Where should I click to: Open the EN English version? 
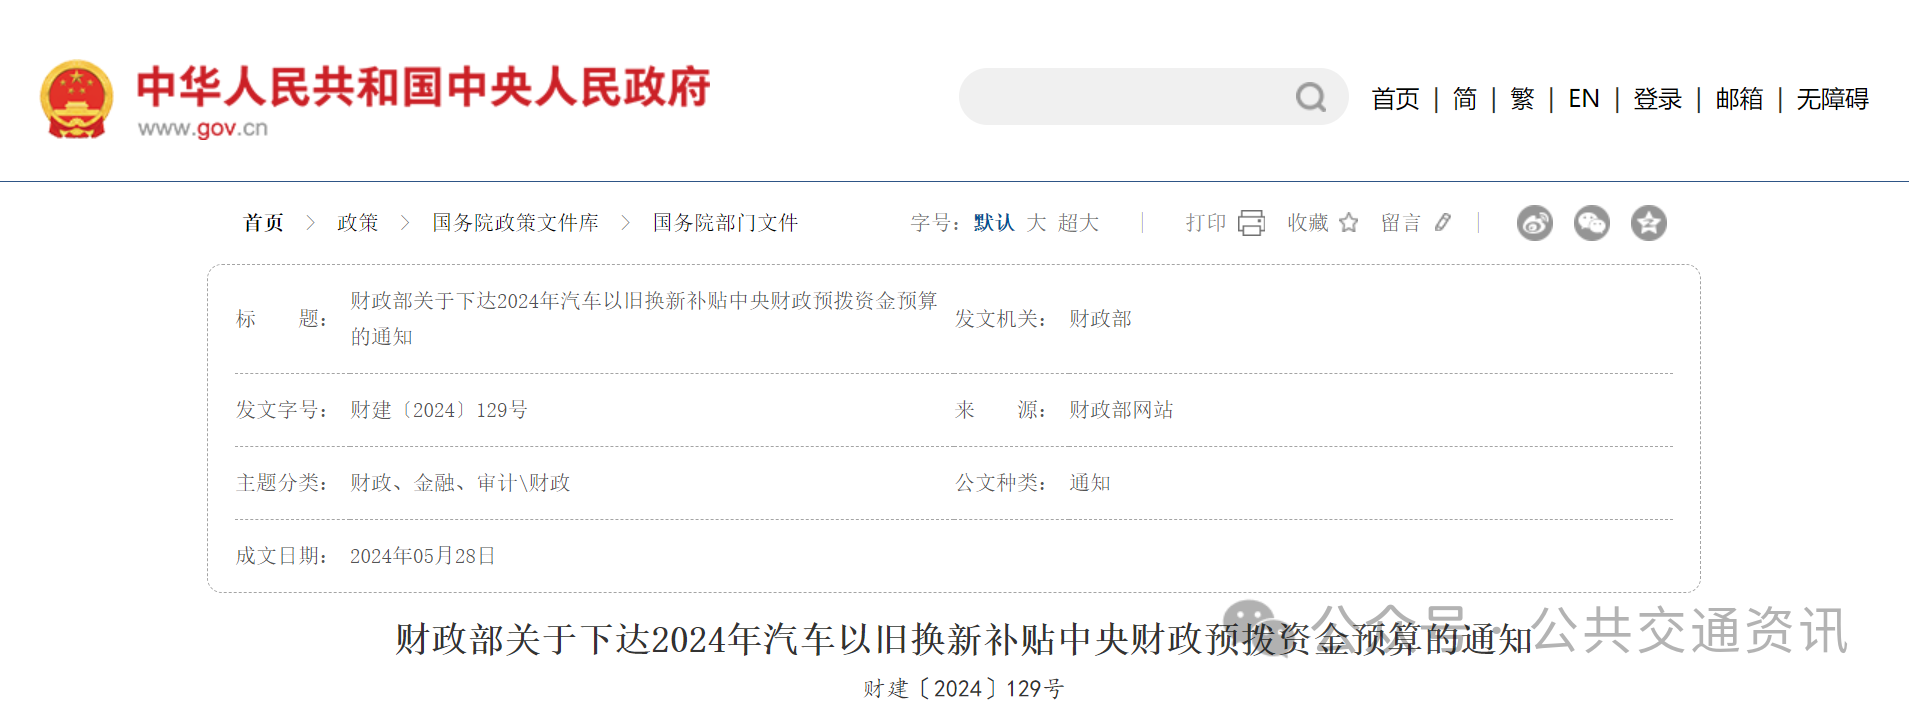[x=1583, y=99]
